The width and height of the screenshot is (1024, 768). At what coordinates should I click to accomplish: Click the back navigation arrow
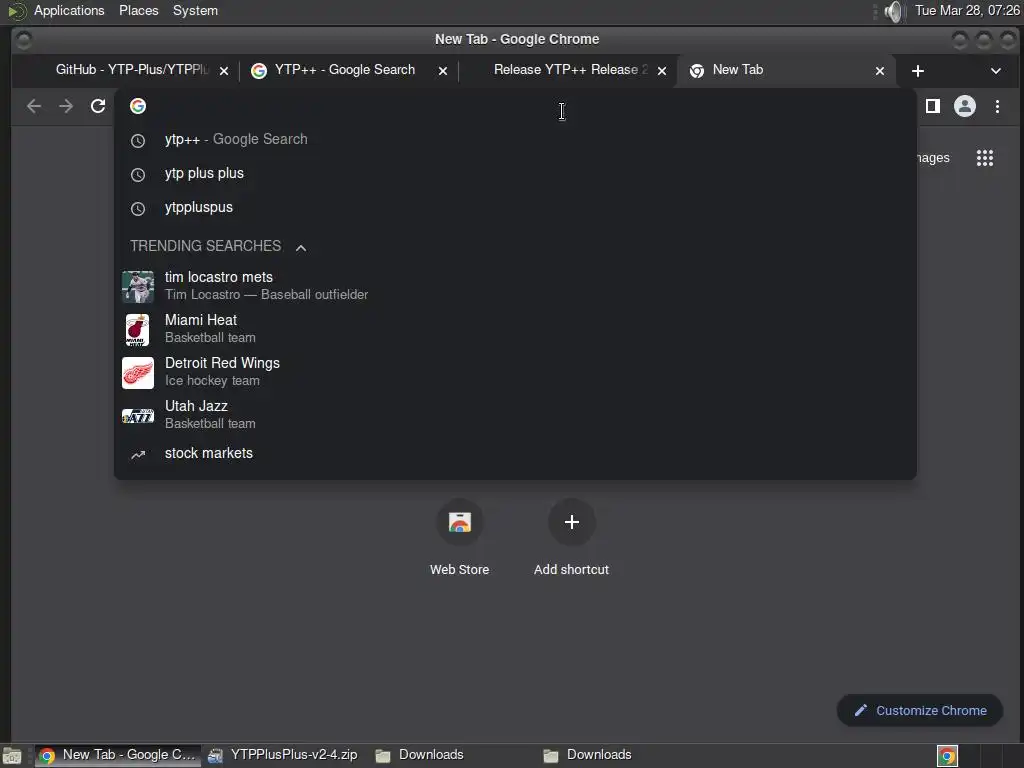click(x=34, y=106)
